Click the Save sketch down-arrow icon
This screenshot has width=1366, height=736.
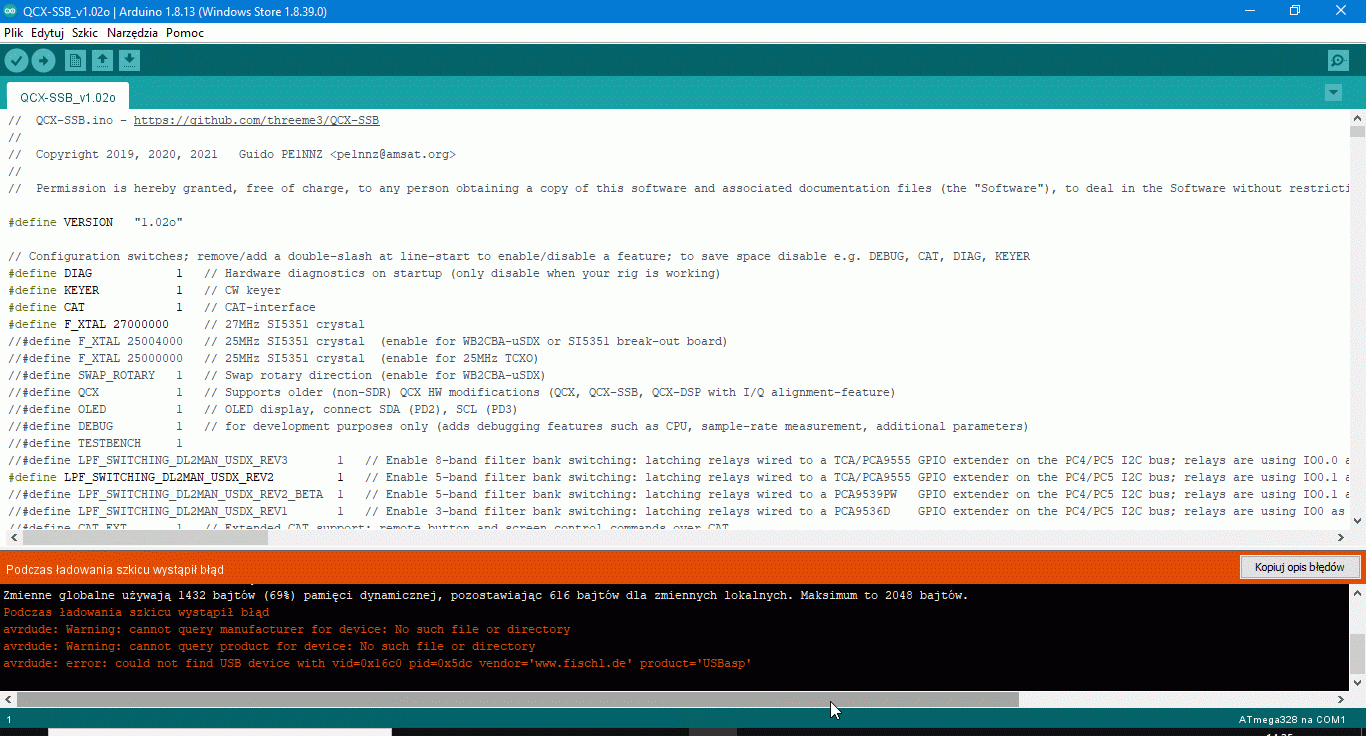coord(129,61)
